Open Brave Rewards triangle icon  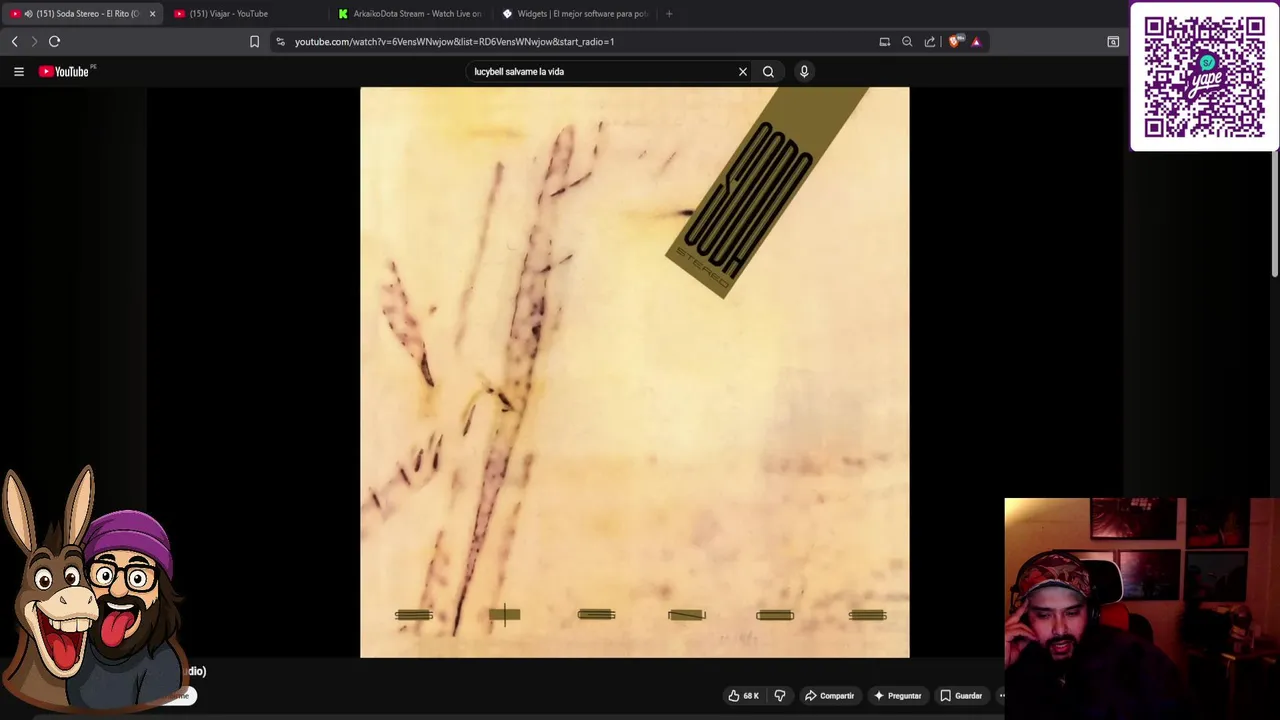(x=977, y=41)
